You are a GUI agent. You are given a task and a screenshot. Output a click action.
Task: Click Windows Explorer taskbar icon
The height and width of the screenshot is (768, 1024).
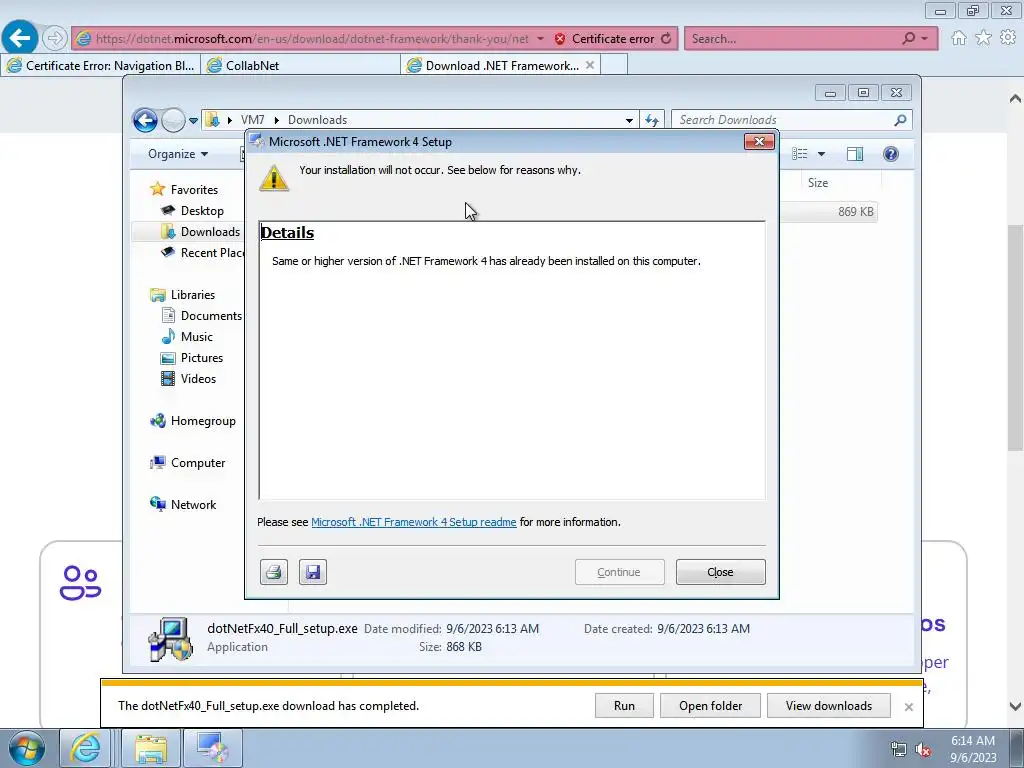point(151,748)
